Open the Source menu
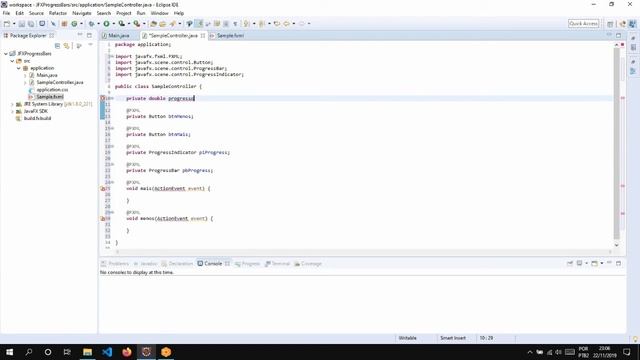Image resolution: width=640 pixels, height=360 pixels. click(x=36, y=13)
